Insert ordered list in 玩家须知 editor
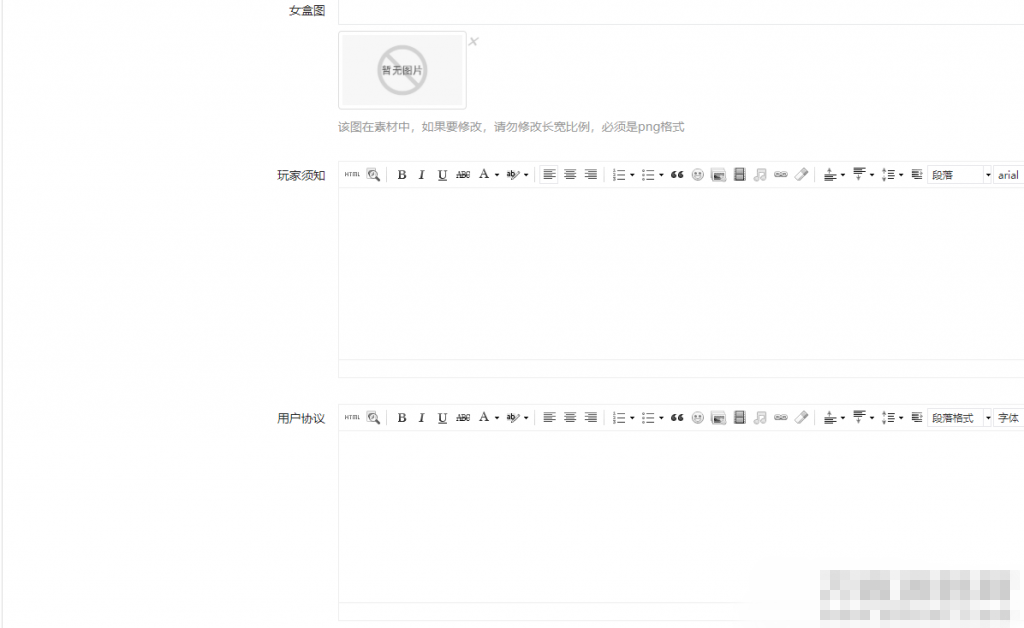Screen dimensions: 1024x628 tap(618, 174)
